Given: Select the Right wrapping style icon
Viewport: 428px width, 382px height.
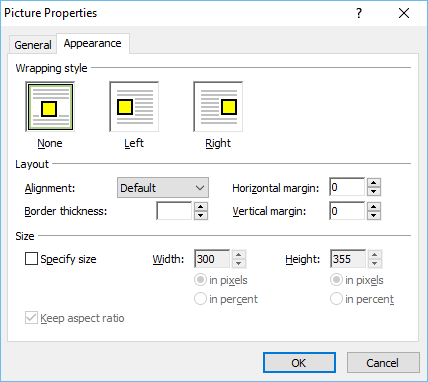Looking at the screenshot, I should [218, 107].
